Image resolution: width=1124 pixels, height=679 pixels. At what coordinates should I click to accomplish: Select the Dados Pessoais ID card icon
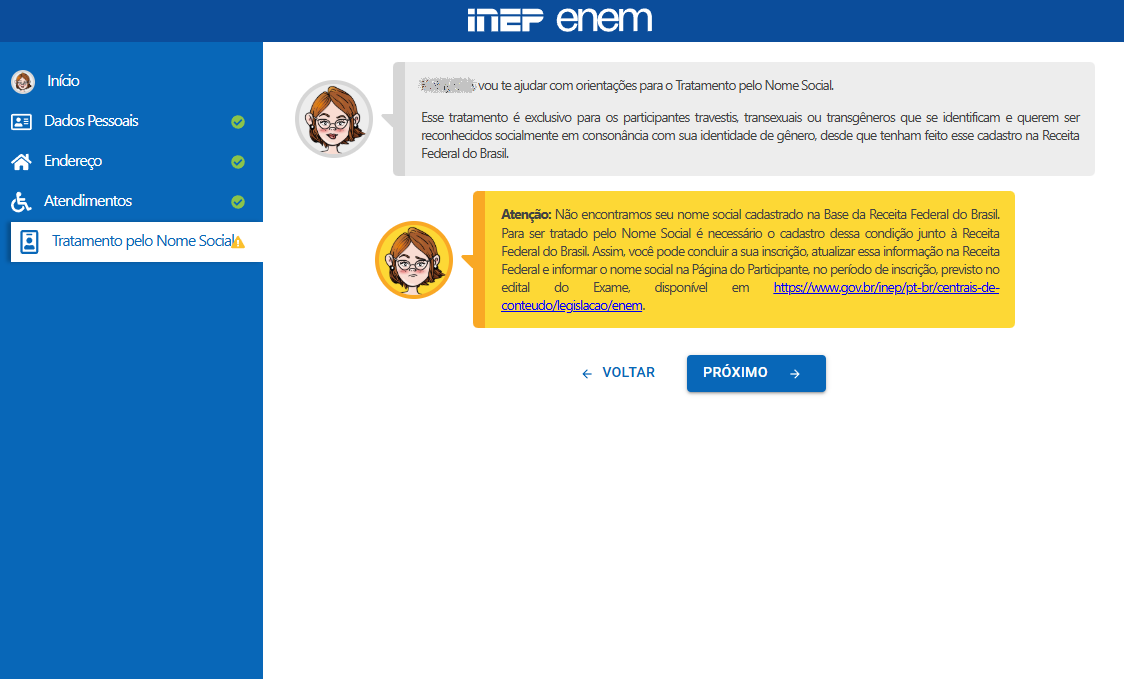[x=23, y=121]
